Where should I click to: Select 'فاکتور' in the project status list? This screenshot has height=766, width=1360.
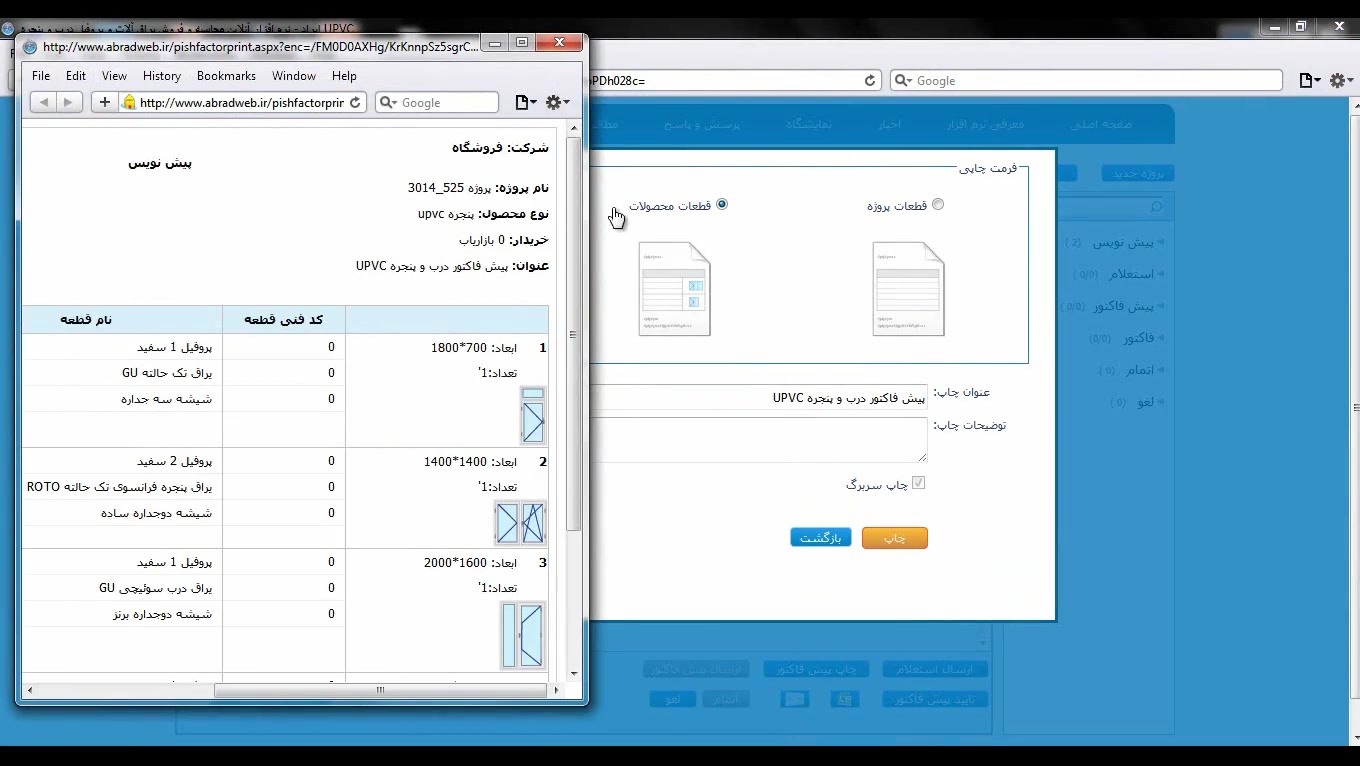pos(1138,338)
